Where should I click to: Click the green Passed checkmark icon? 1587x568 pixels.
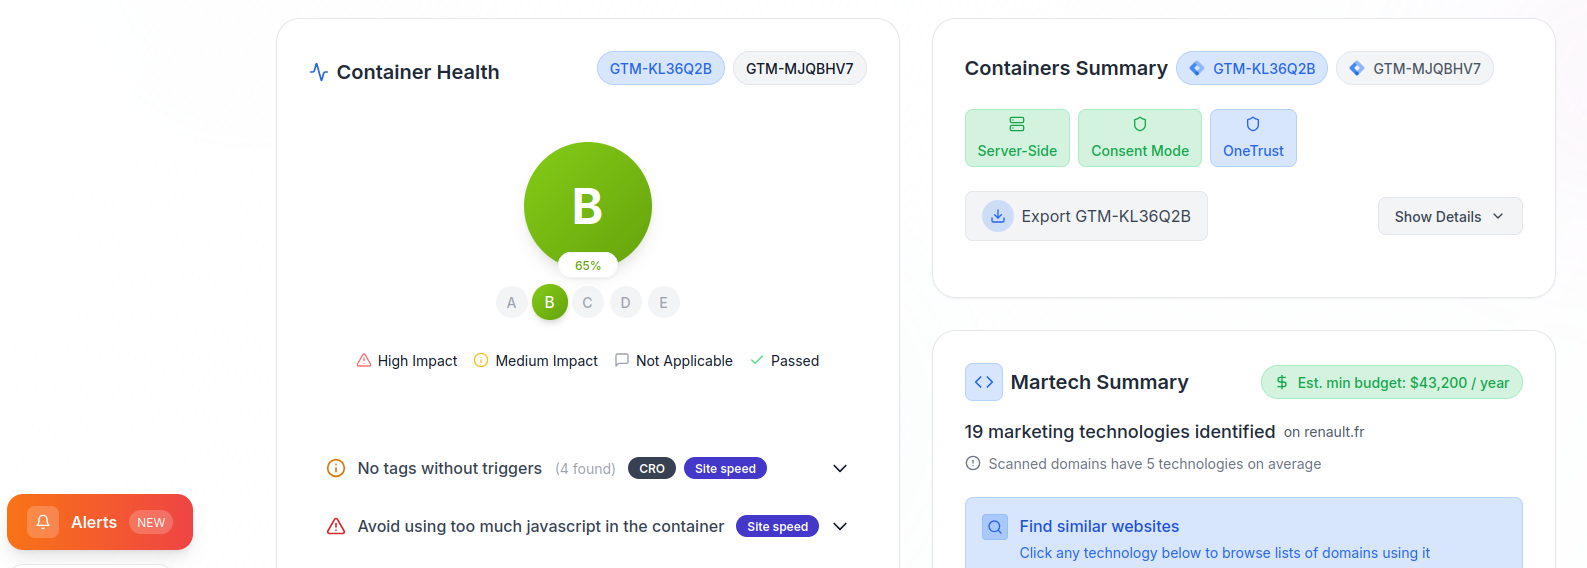[757, 360]
